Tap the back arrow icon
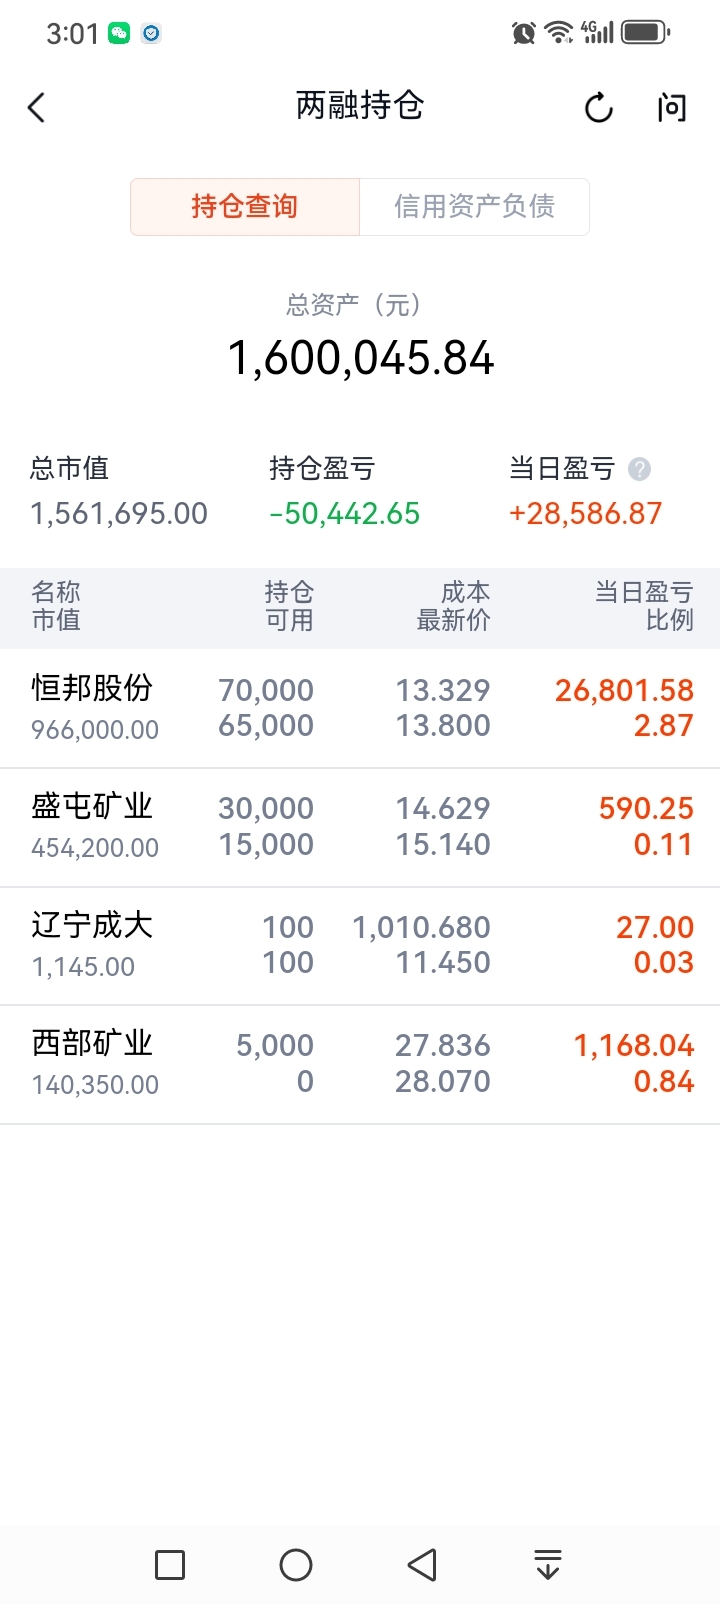Viewport: 720px width, 1604px height. coord(37,107)
